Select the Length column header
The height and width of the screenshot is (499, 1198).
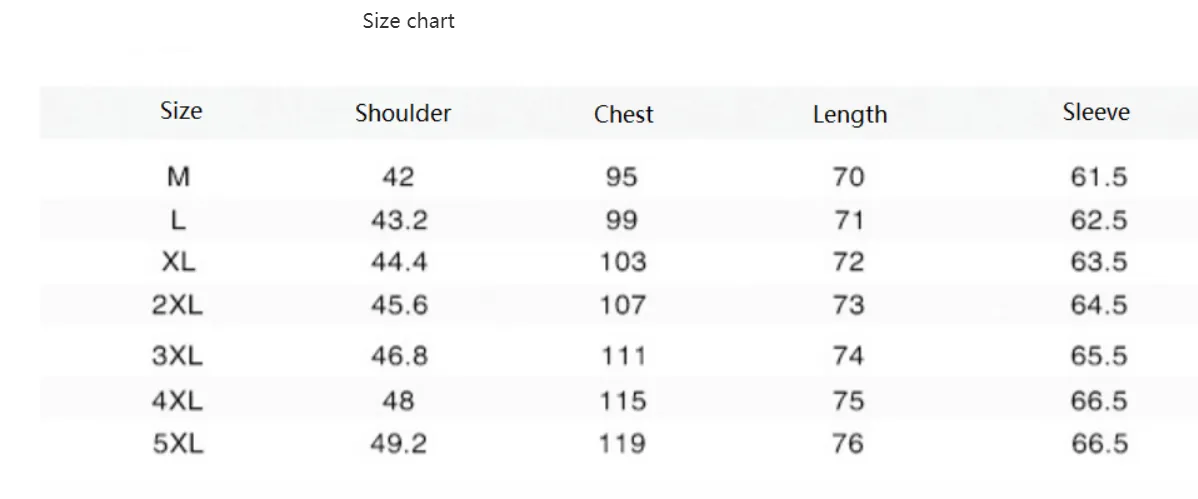point(850,115)
